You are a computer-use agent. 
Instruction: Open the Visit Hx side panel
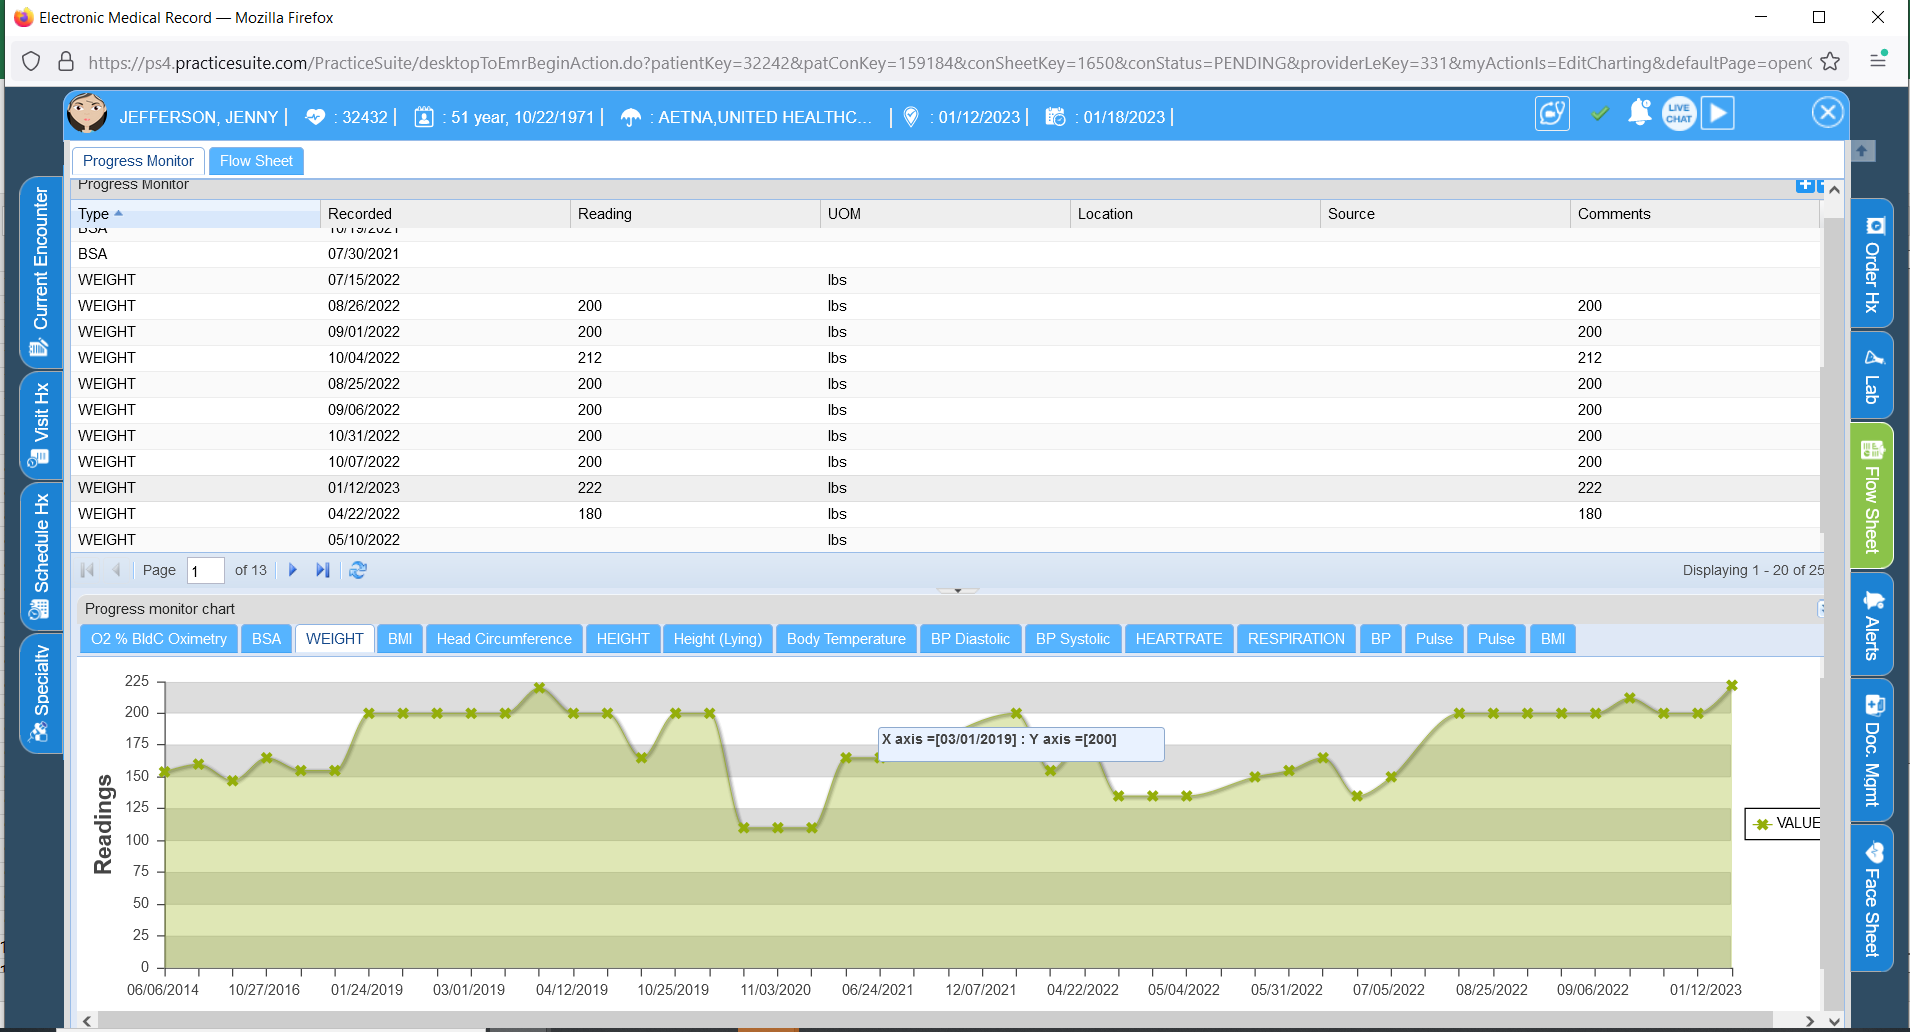click(x=41, y=425)
